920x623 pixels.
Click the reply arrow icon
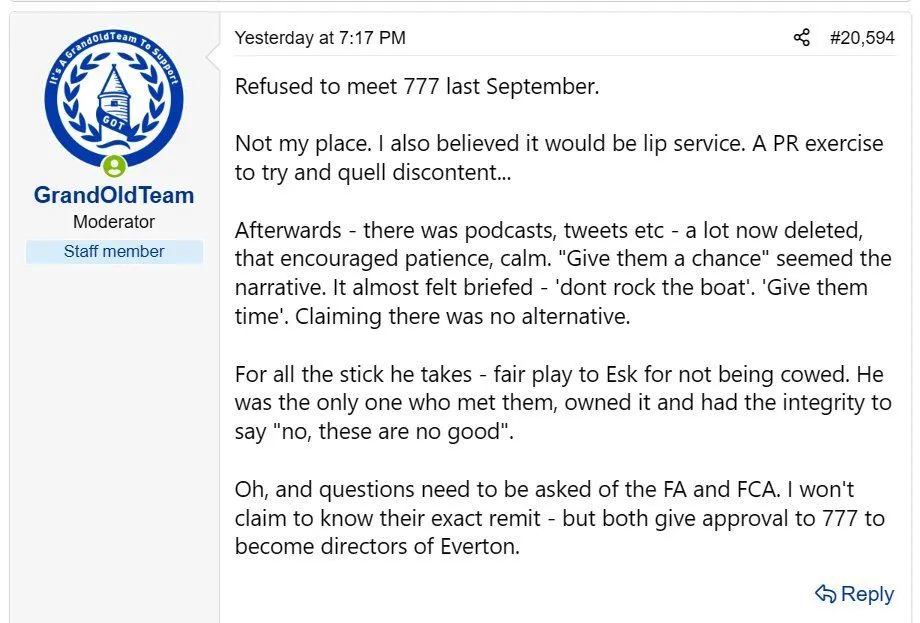[x=825, y=594]
